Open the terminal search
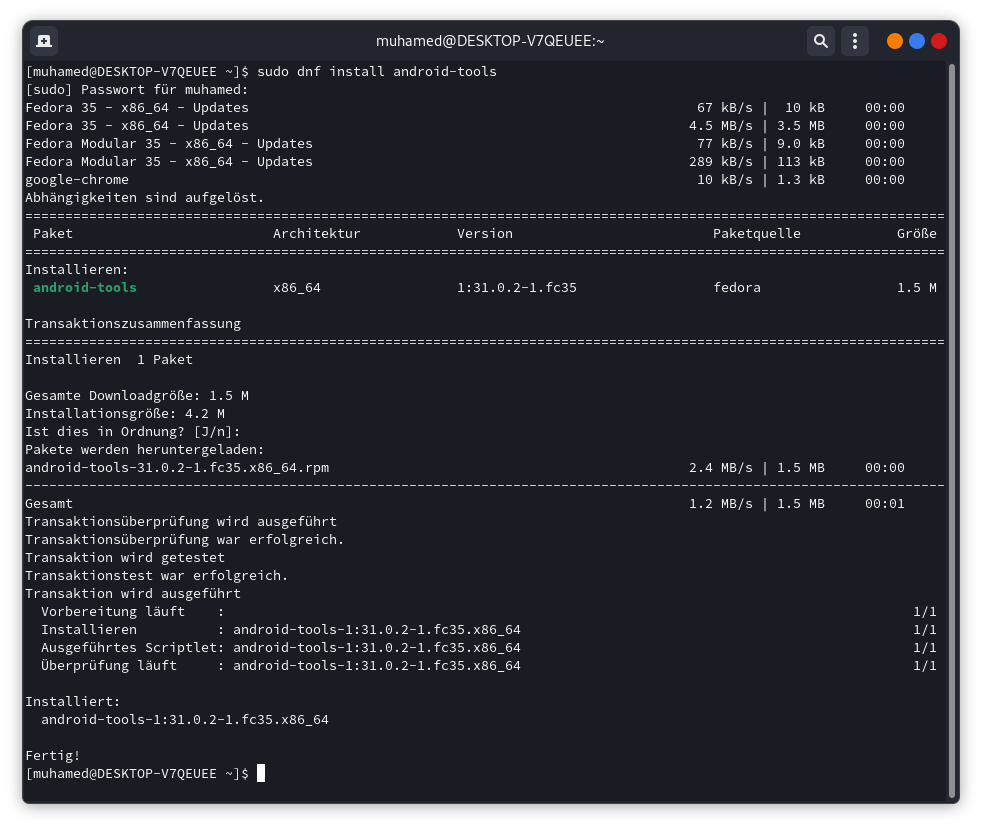Image resolution: width=982 pixels, height=828 pixels. point(820,41)
